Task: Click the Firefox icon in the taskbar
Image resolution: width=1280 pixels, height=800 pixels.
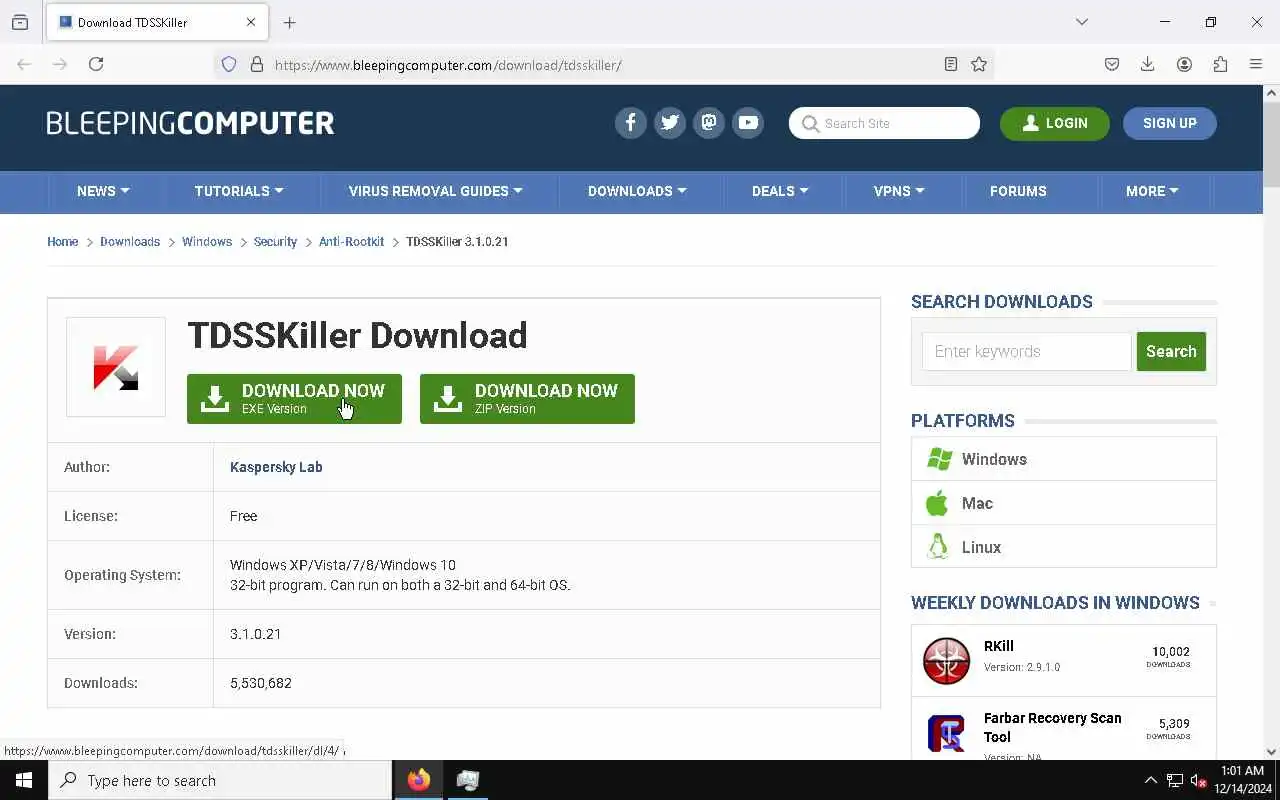Action: pos(419,780)
